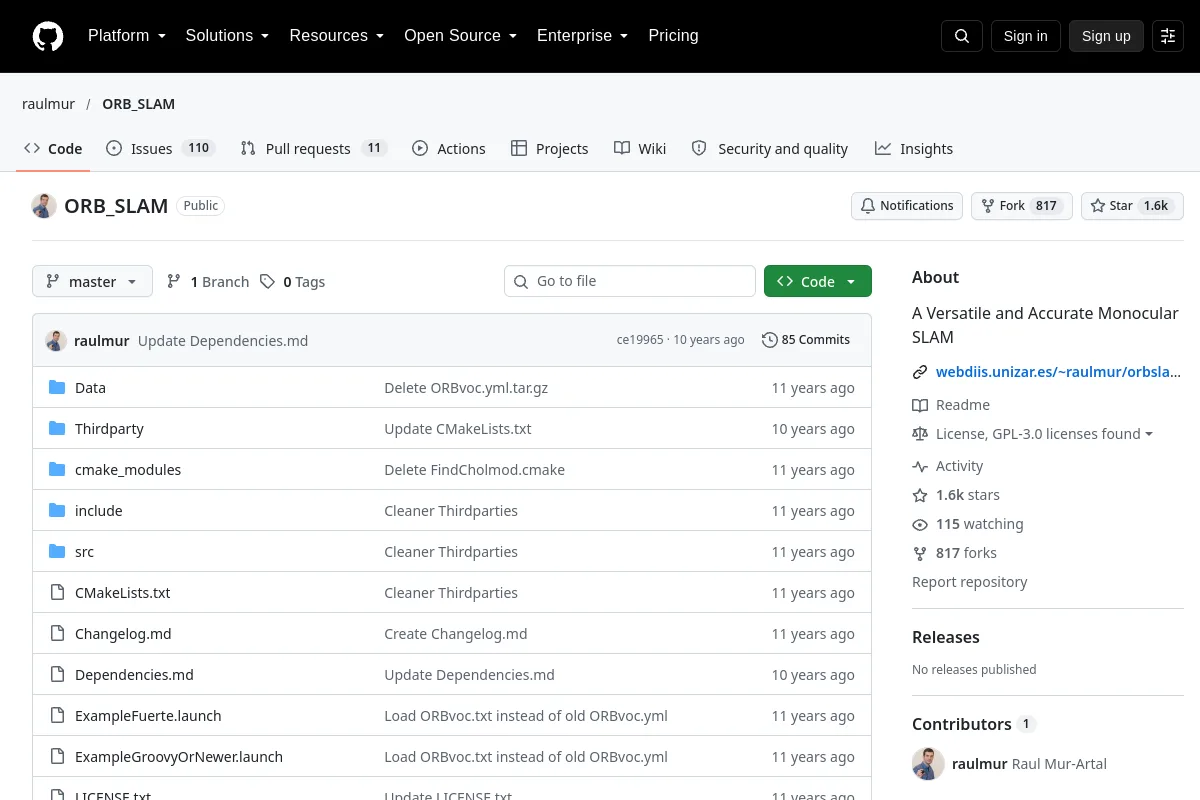Click the Sign in button

point(1025,36)
